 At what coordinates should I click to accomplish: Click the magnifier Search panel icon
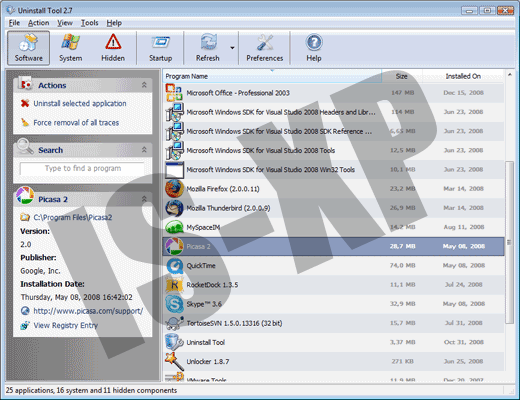(x=25, y=147)
